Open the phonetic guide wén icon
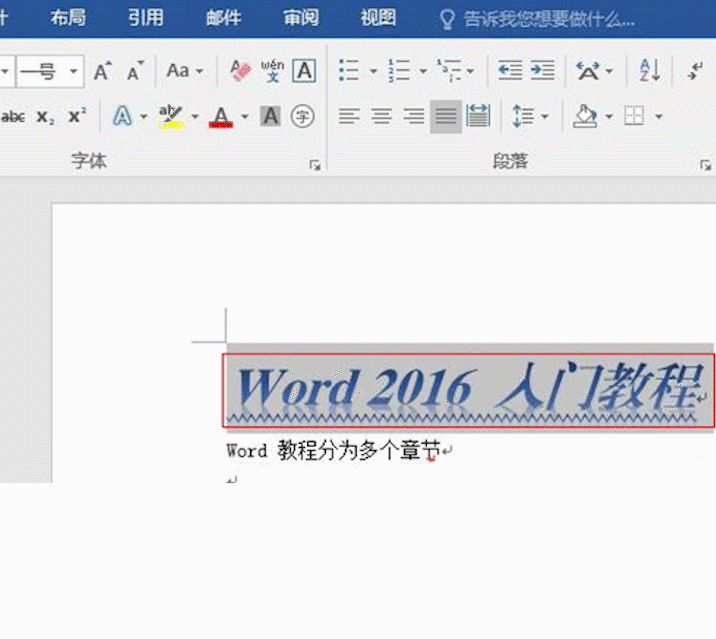716x639 pixels. (273, 71)
